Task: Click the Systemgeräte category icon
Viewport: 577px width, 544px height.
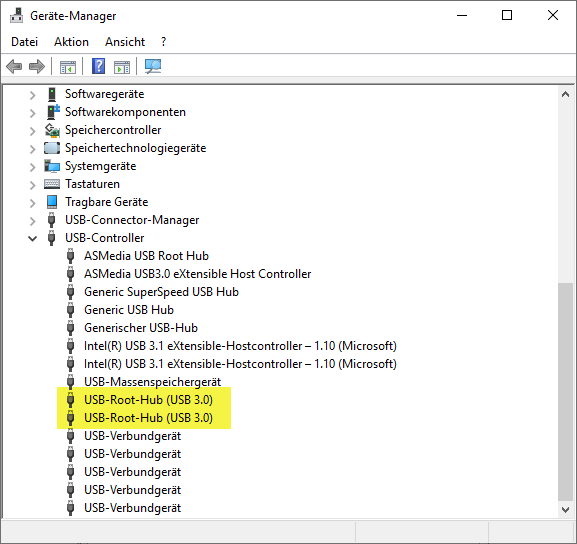Action: pyautogui.click(x=52, y=166)
